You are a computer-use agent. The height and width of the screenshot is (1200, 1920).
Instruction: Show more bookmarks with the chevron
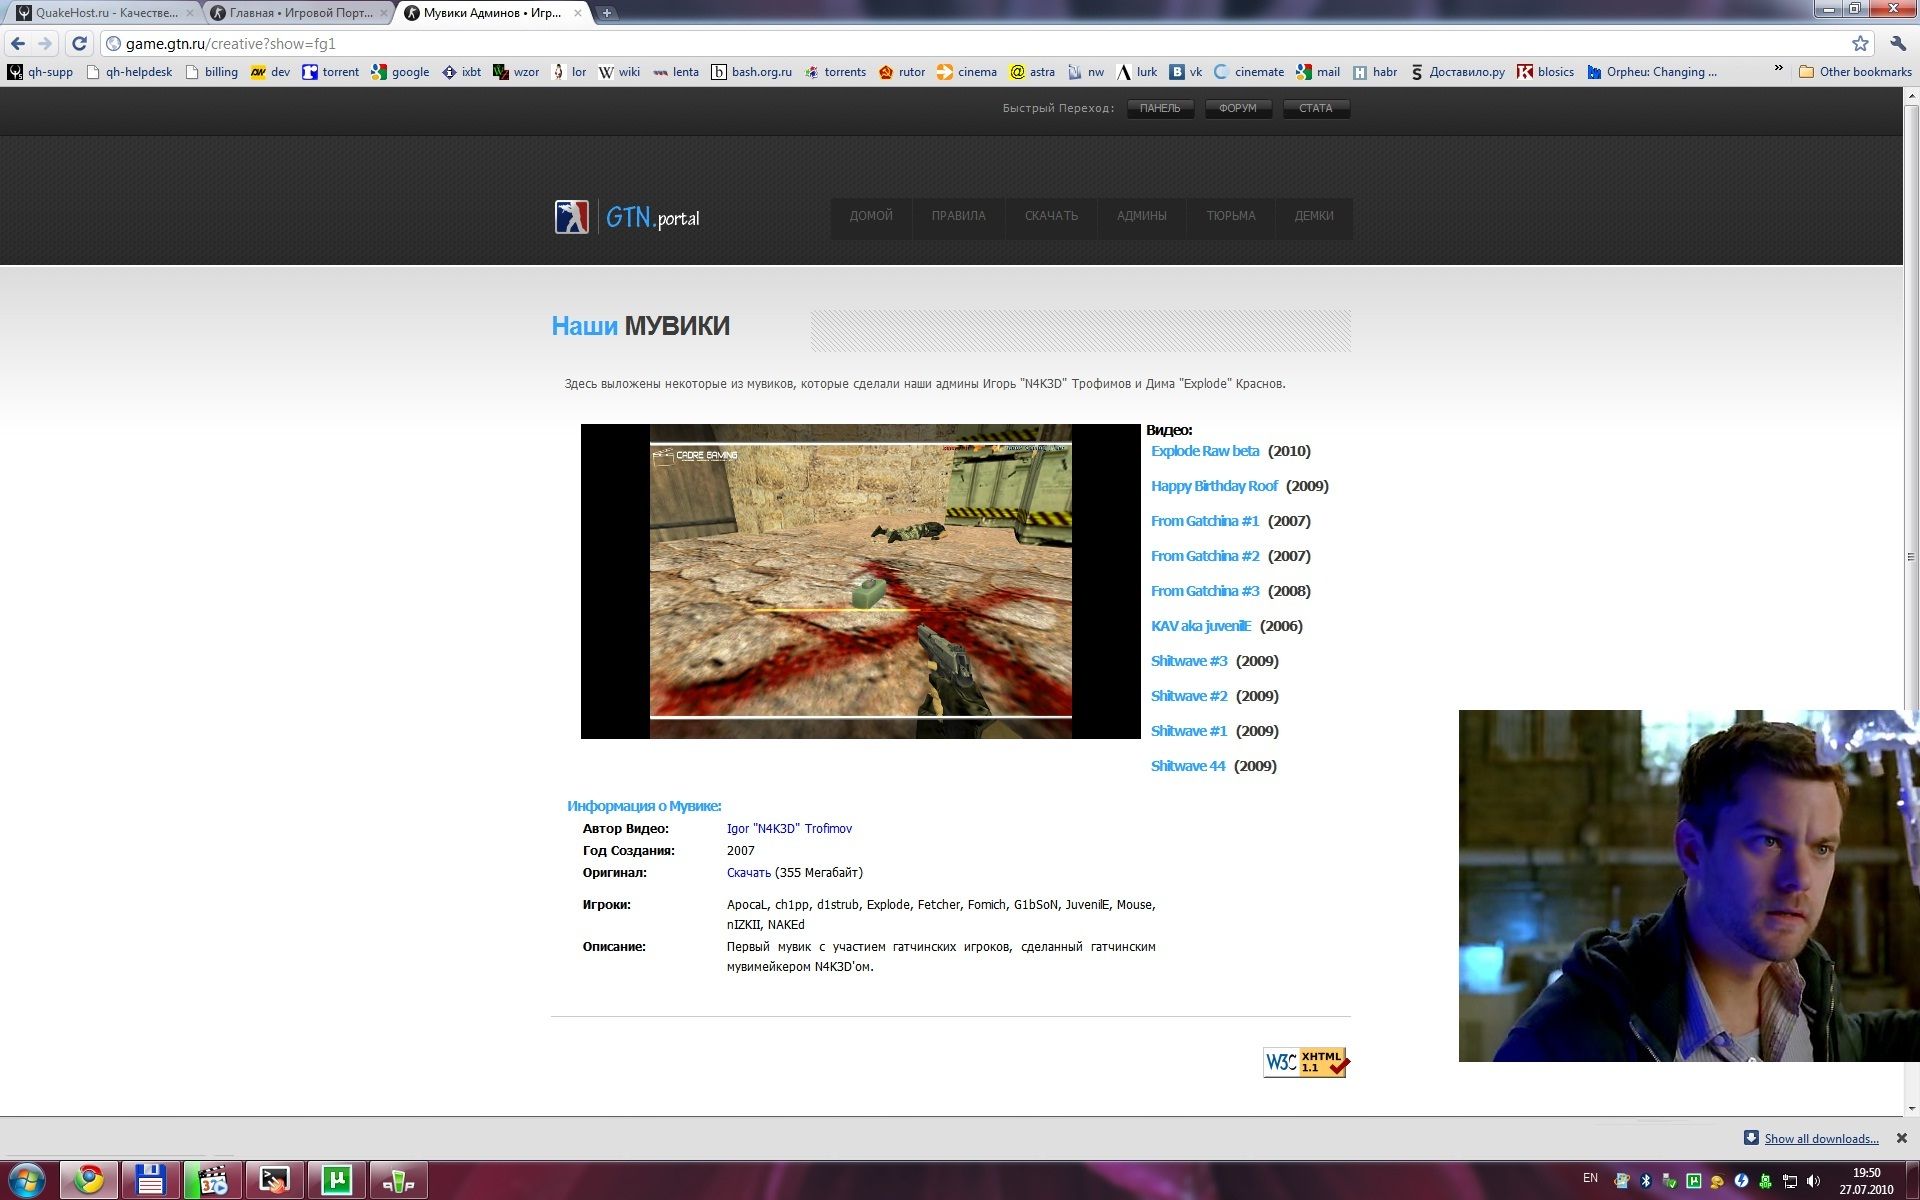coord(1778,69)
